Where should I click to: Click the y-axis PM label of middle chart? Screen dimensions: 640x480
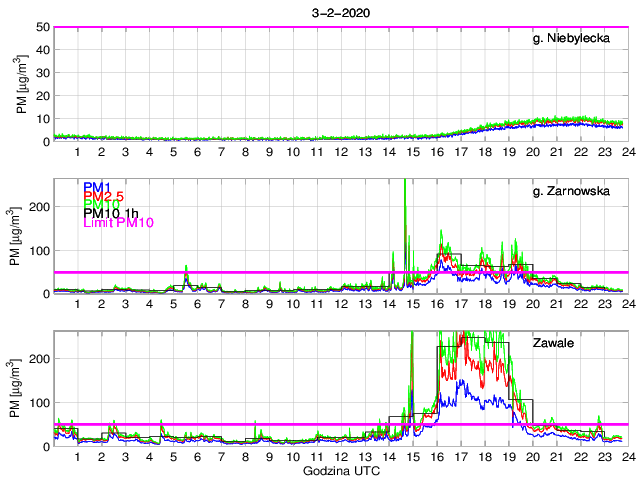(20, 236)
